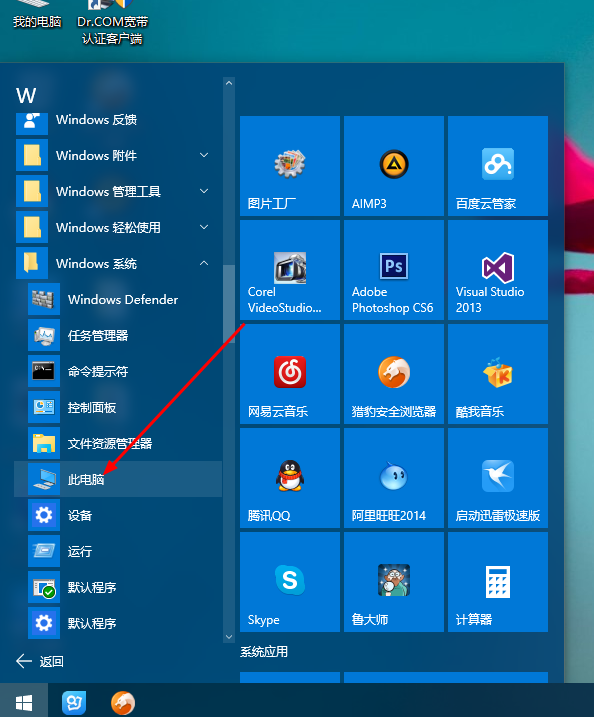Viewport: 594px width, 717px height.
Task: Open 默认程序 with the green checkmark icon
Action: (x=118, y=587)
